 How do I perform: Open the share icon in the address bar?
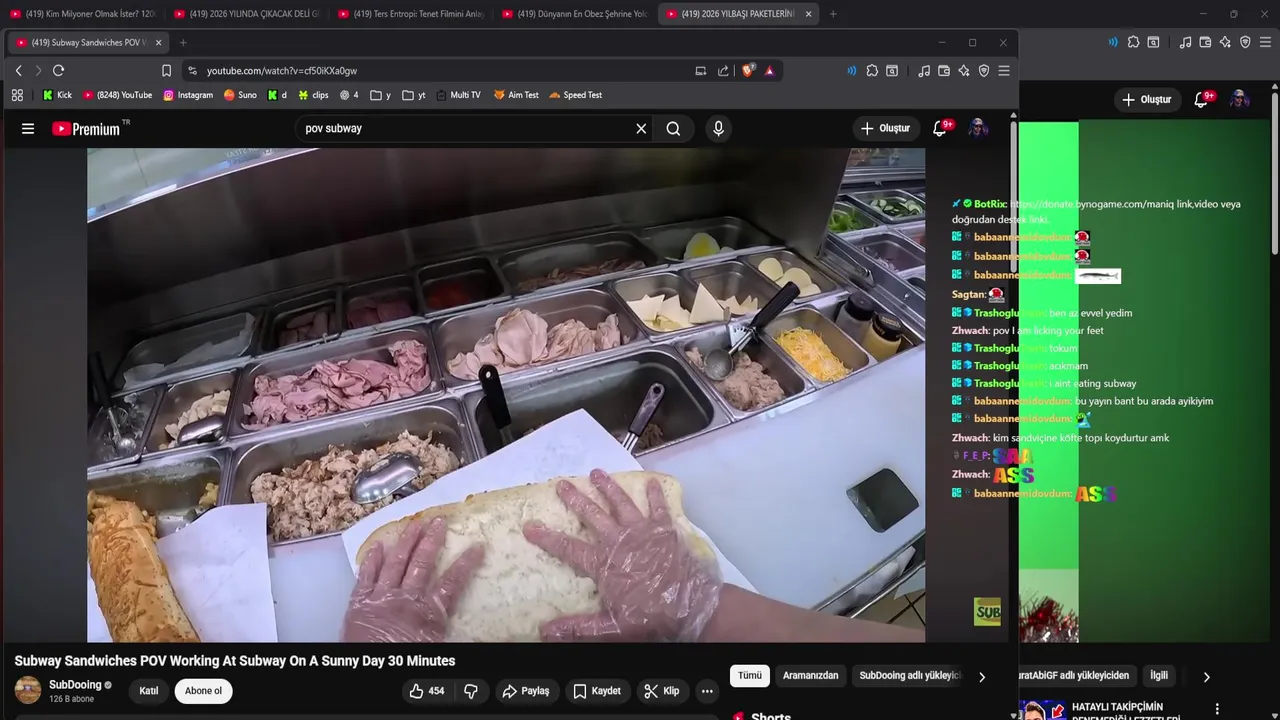coord(723,70)
